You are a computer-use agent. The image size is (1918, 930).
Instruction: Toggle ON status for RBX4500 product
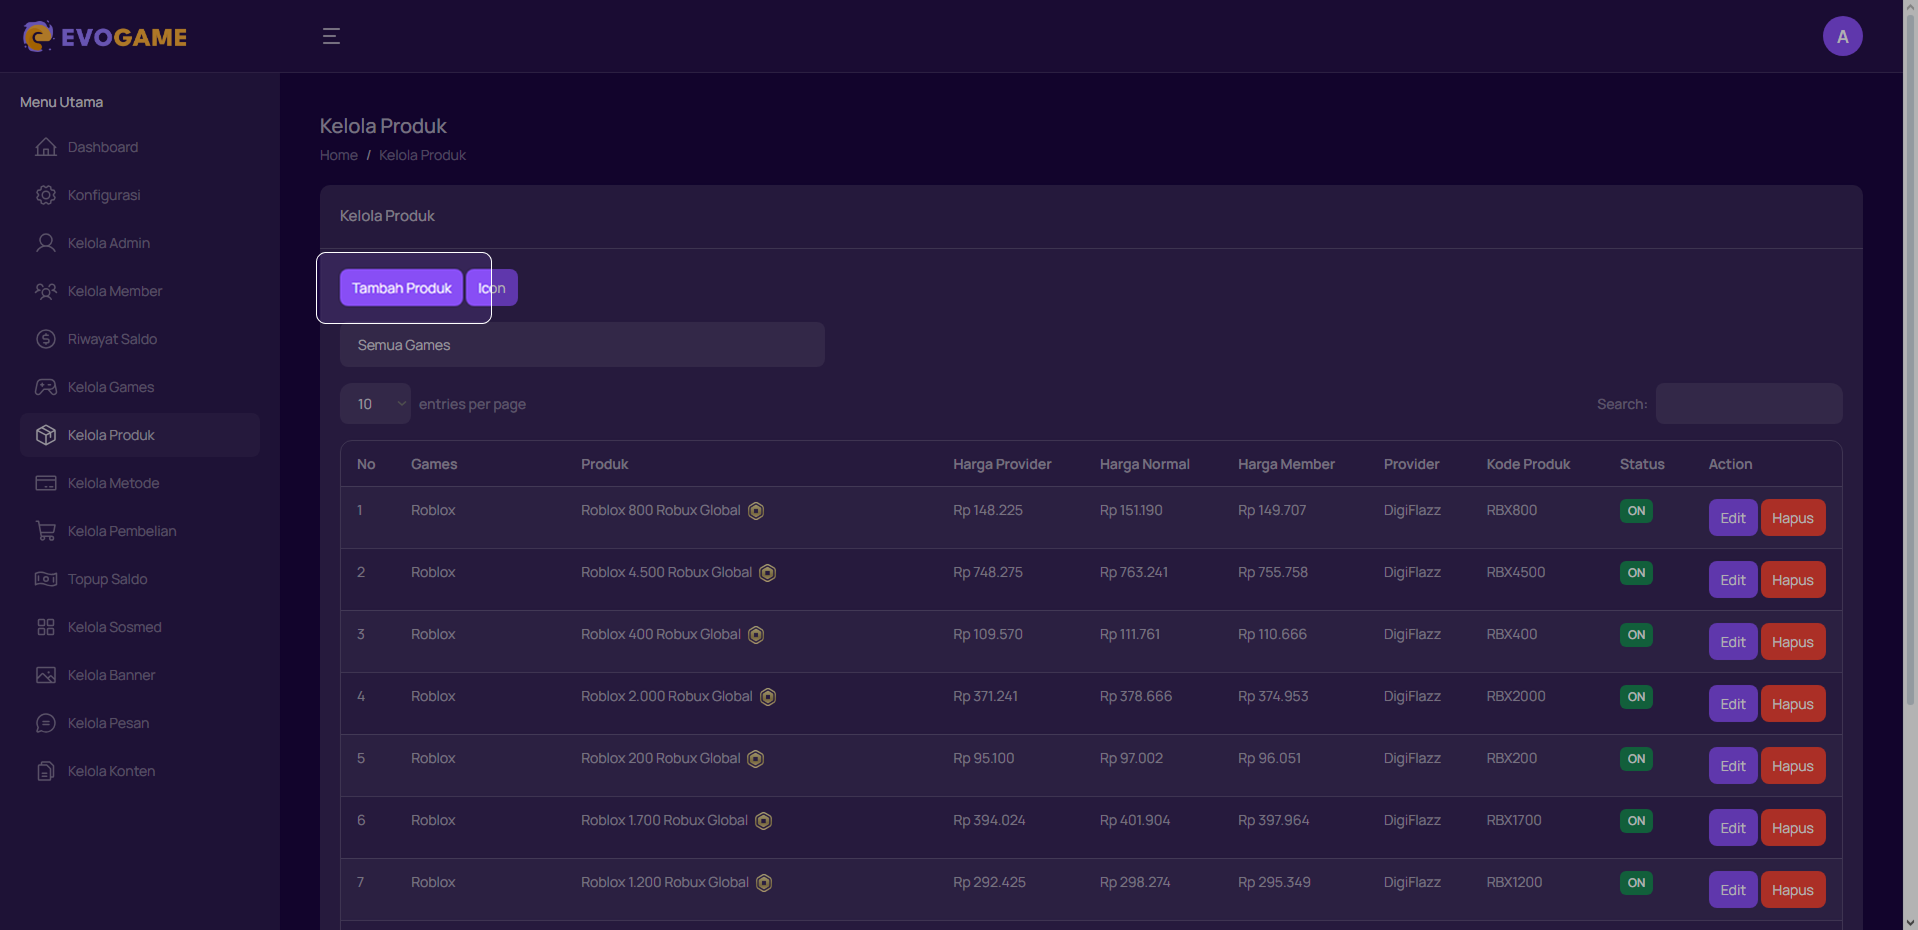click(1636, 573)
